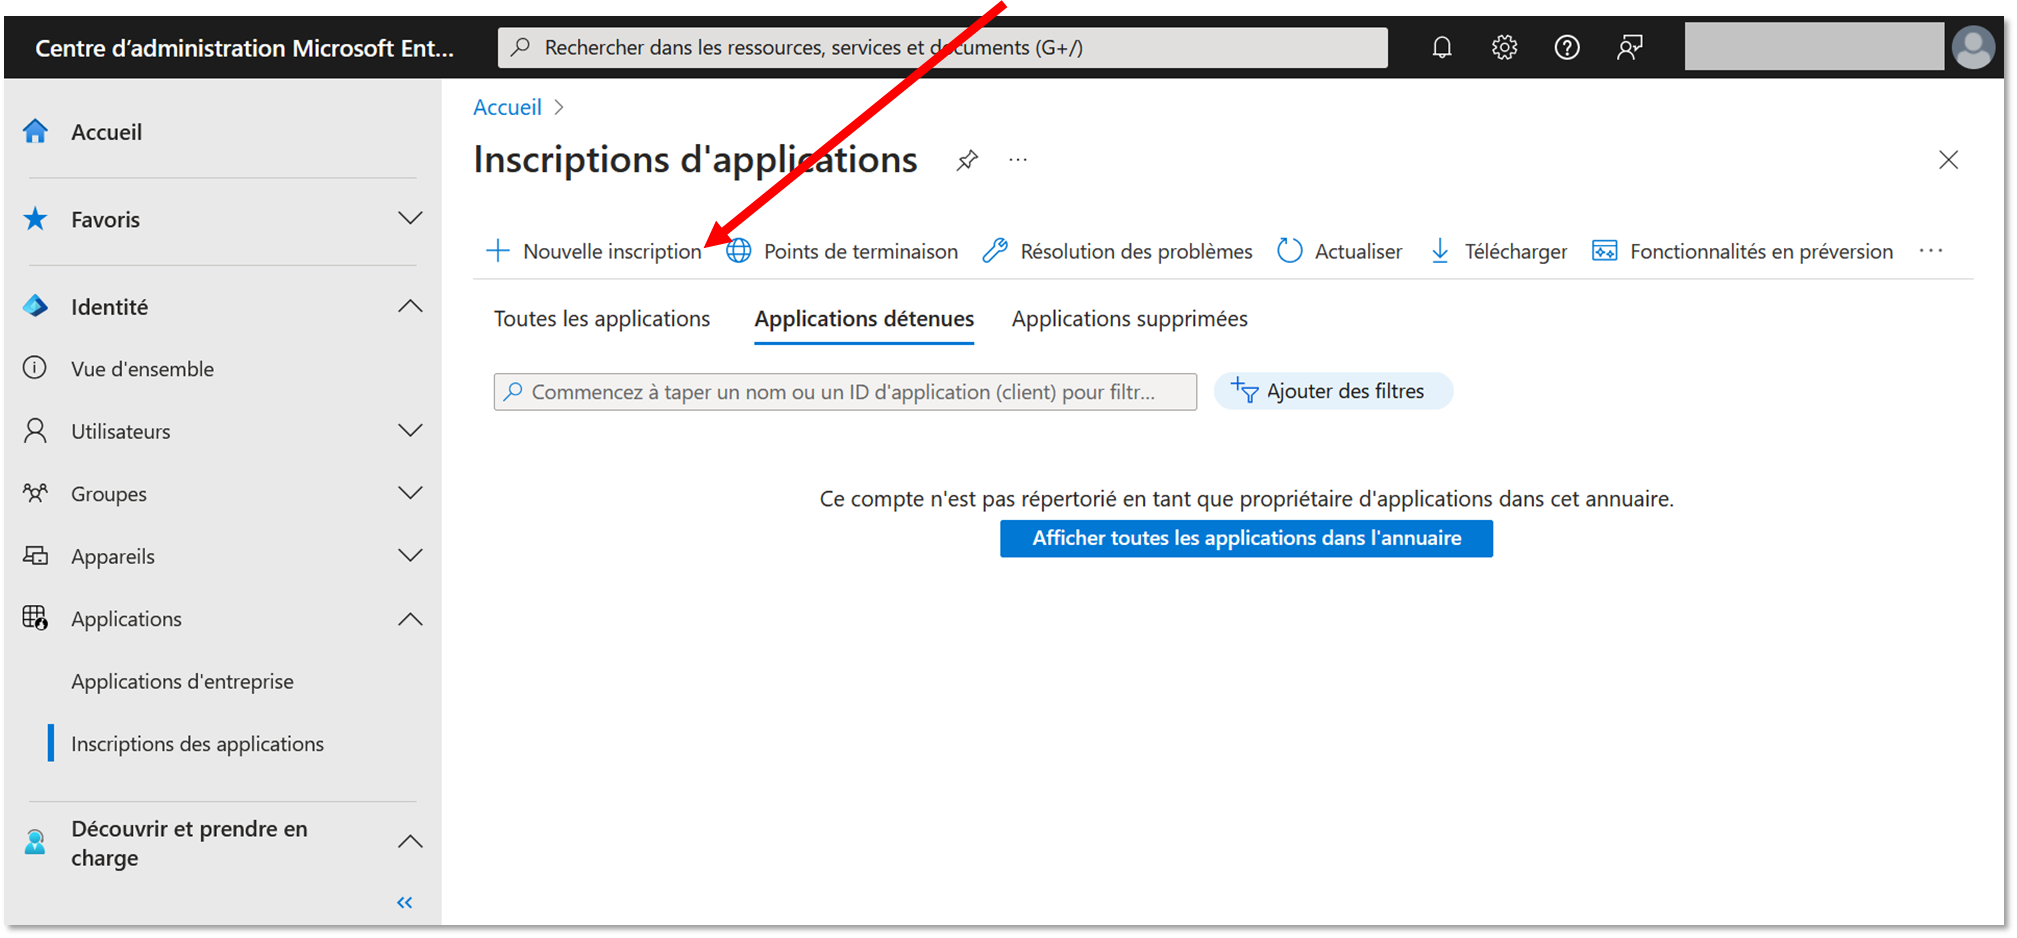
Task: Click the Applications grid icon
Action: pos(35,618)
